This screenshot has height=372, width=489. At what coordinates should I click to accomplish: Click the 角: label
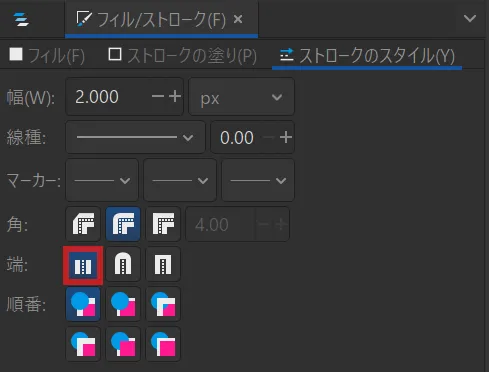tap(17, 225)
